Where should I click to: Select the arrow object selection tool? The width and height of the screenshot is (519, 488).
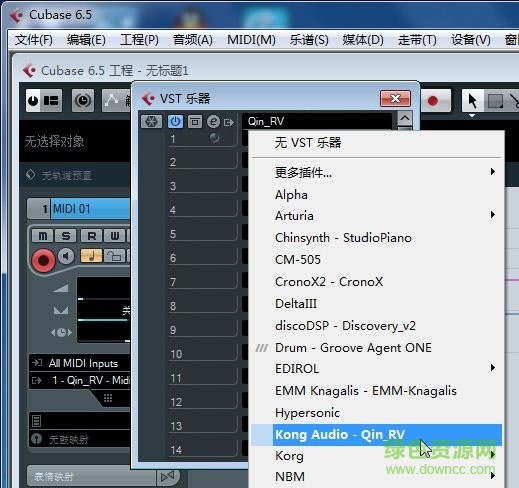coord(472,100)
